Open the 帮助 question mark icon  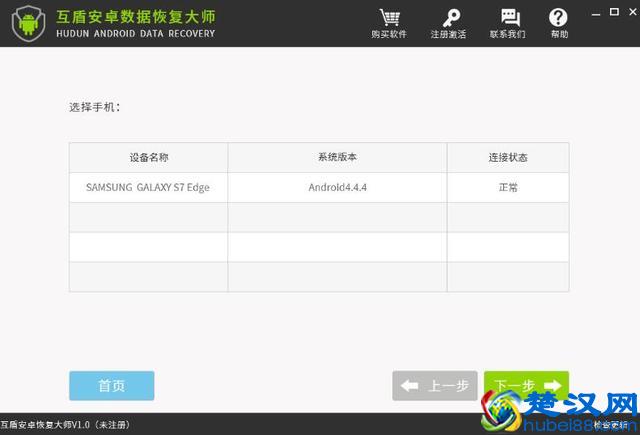[x=558, y=18]
